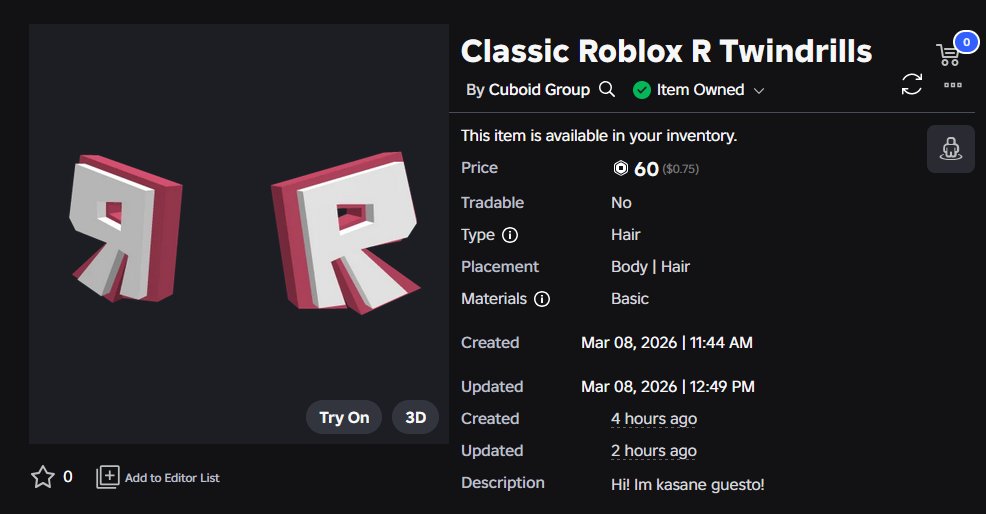Click the search magnifier beside Cuboid Group
The image size is (986, 514).
coord(607,89)
